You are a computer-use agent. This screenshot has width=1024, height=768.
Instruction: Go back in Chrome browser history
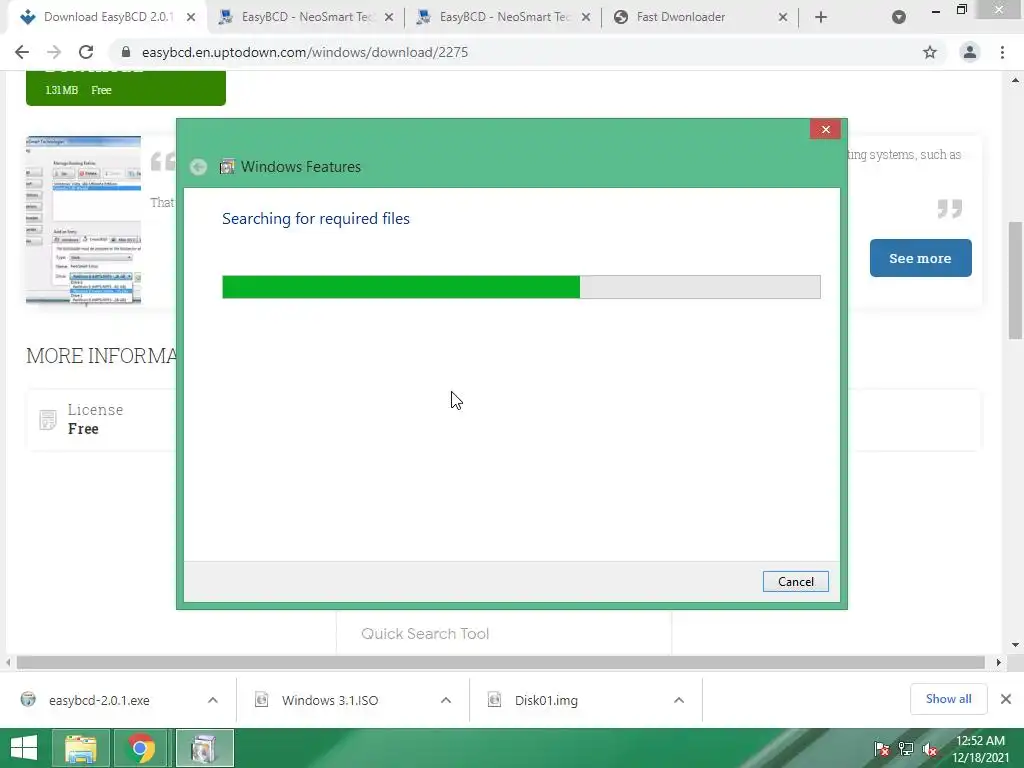[x=22, y=52]
